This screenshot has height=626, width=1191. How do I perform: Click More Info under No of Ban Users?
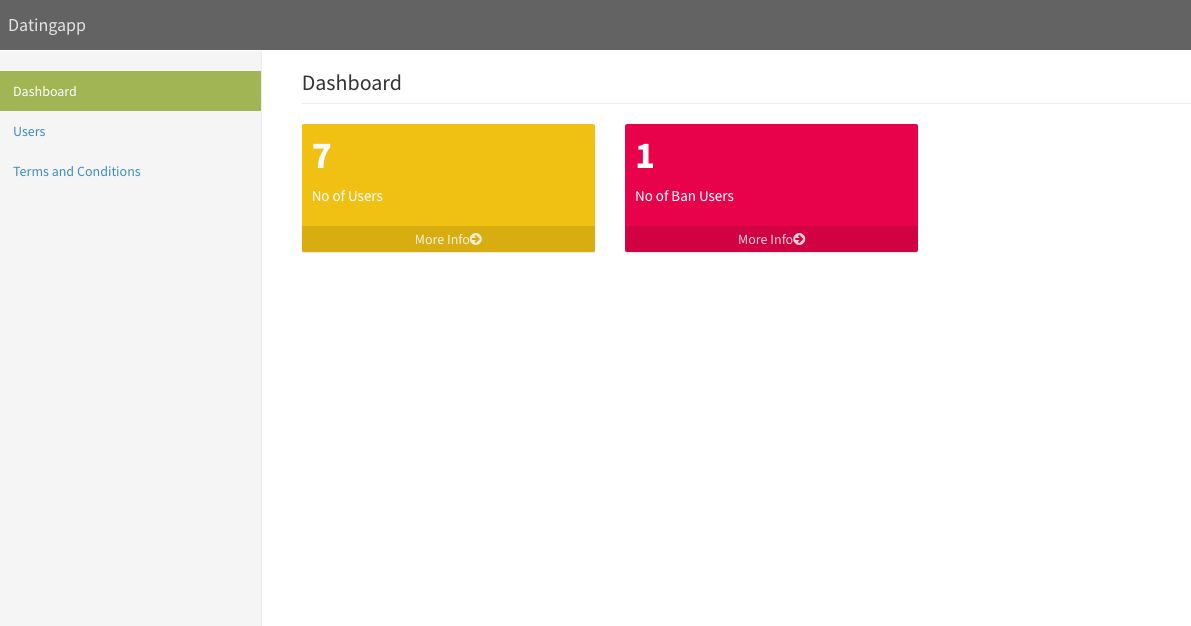tap(771, 239)
